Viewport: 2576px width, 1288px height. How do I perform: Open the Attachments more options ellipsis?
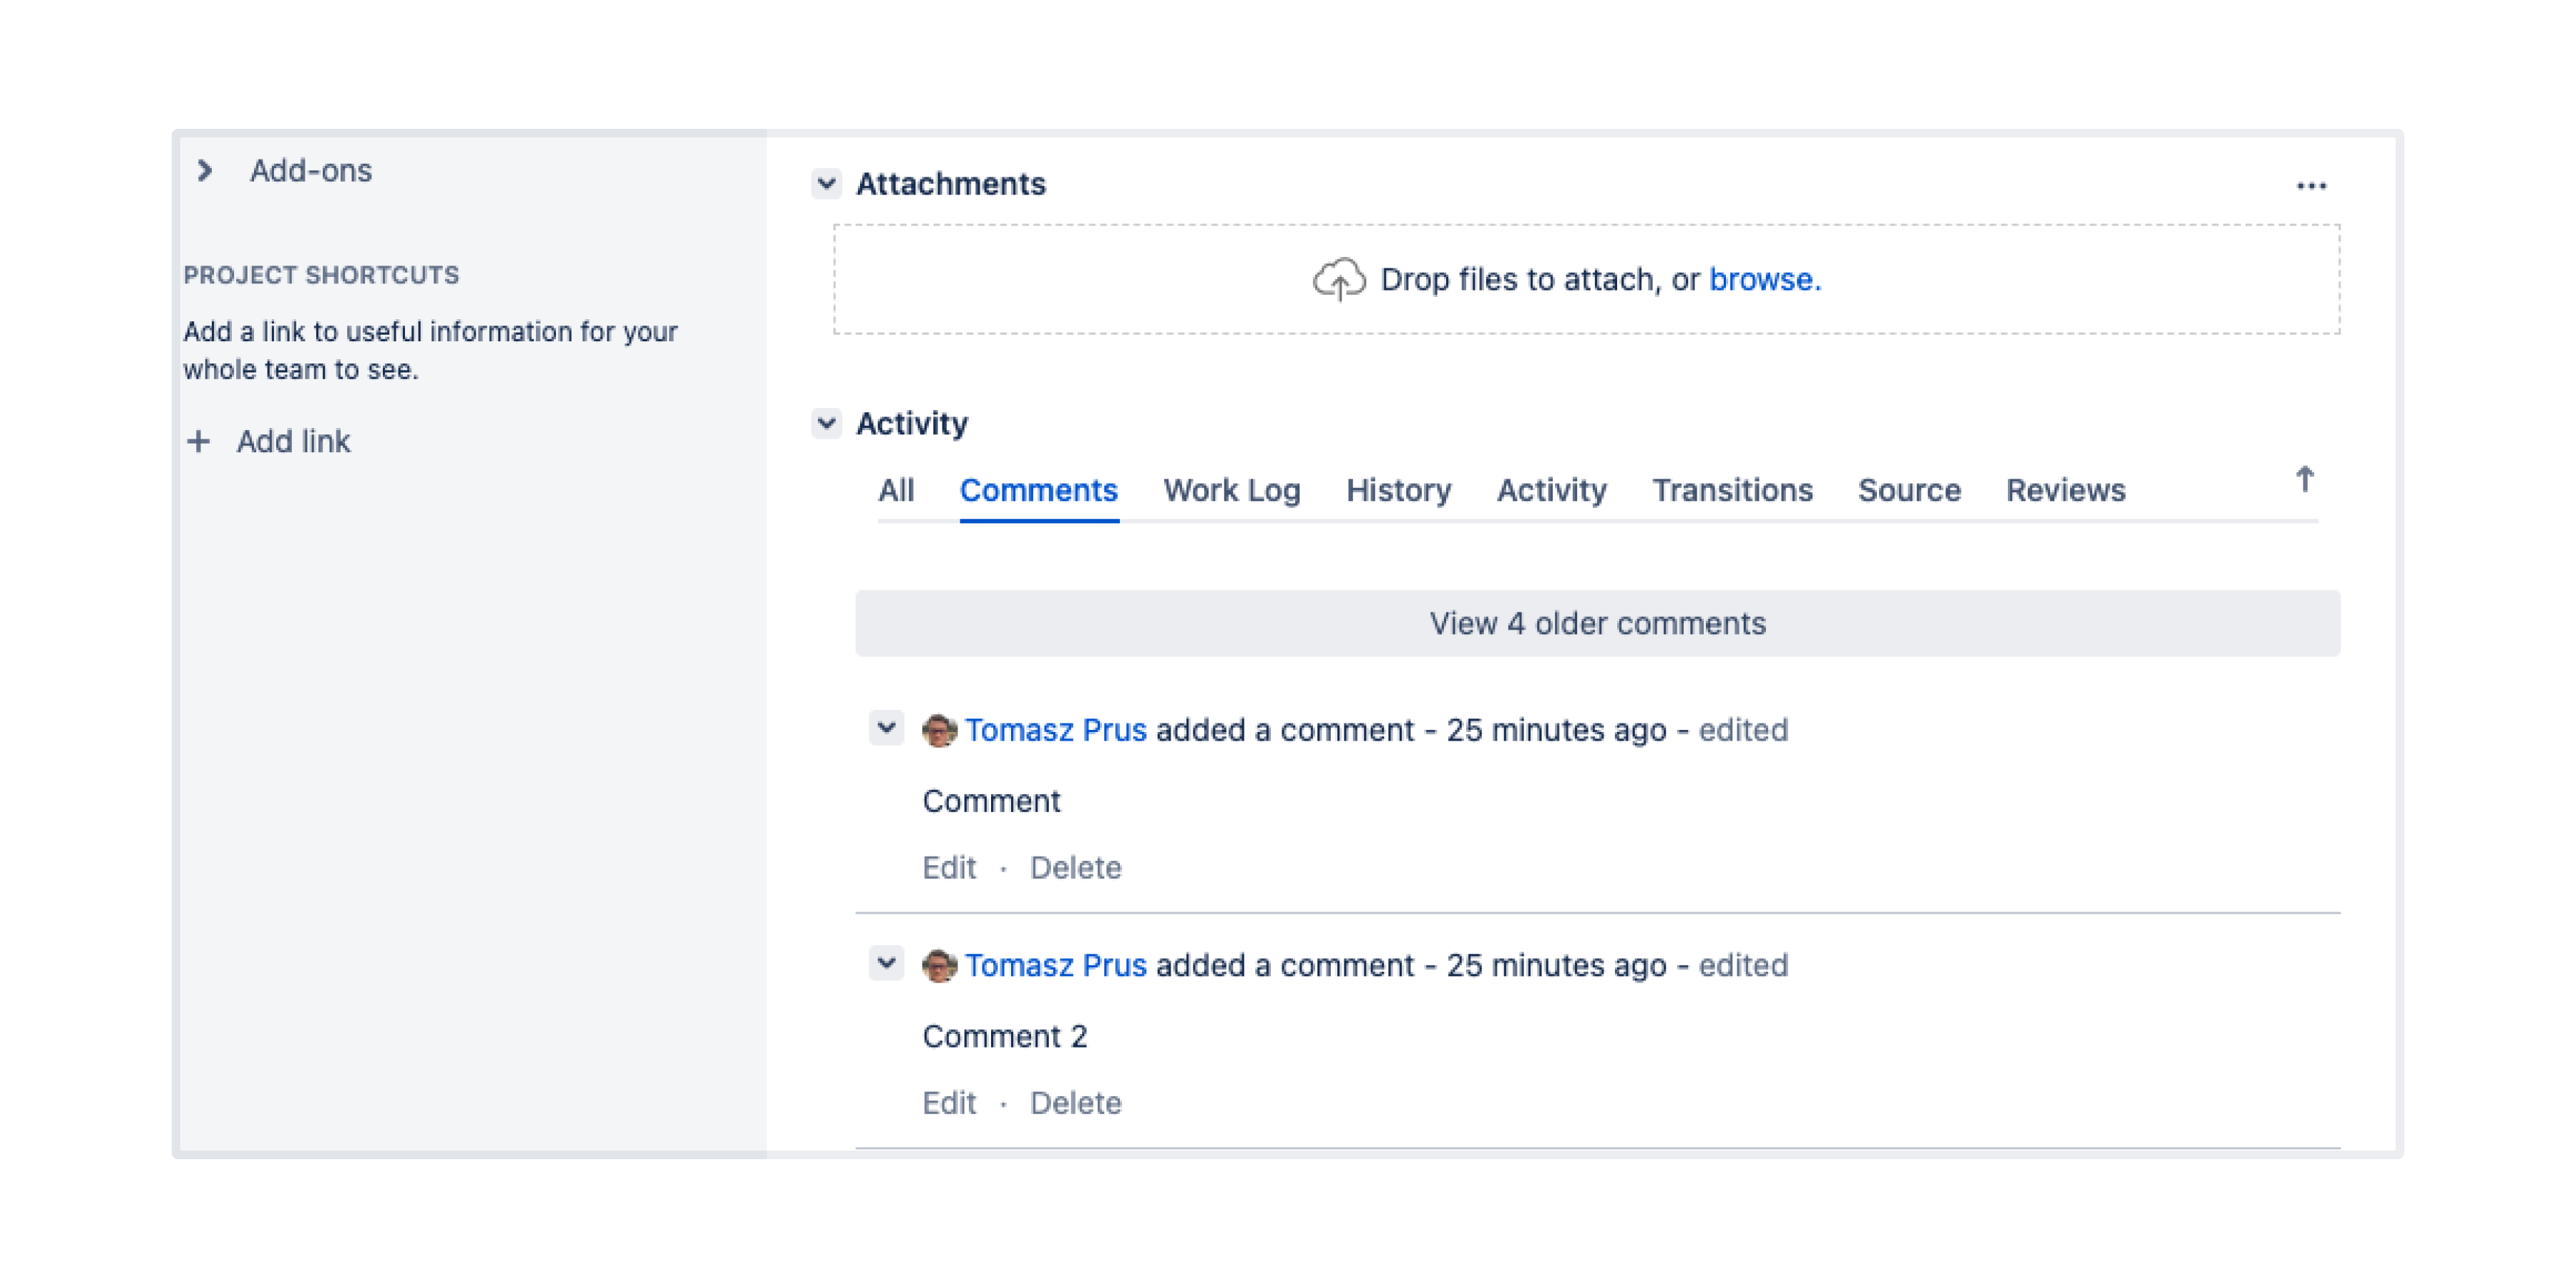point(2311,186)
